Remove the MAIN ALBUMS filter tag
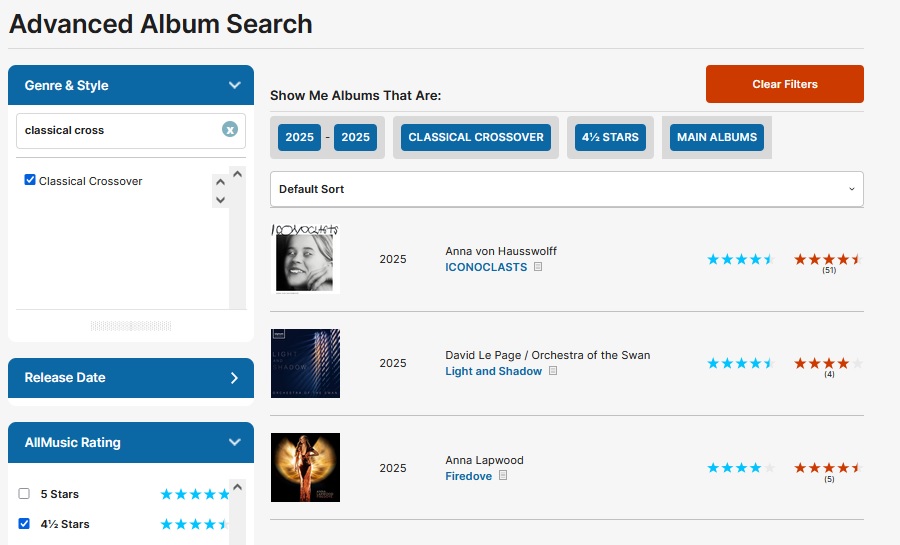 [717, 137]
